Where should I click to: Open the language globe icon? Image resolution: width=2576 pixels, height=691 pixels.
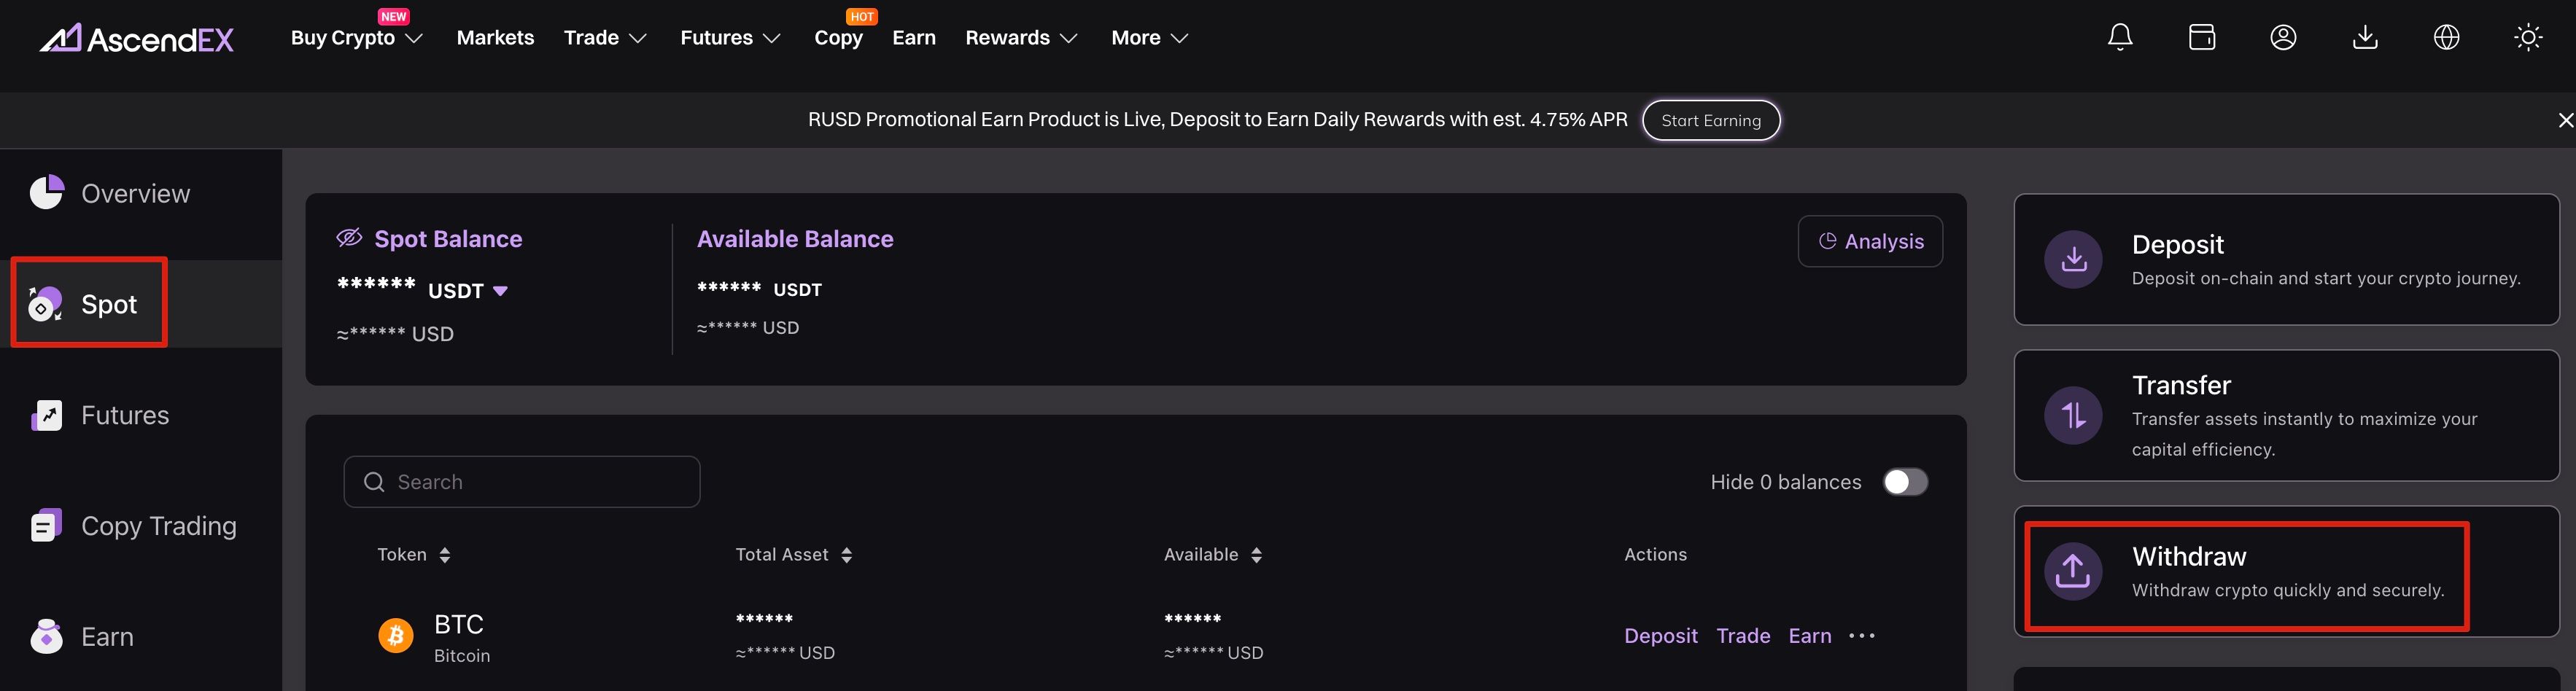click(2446, 38)
